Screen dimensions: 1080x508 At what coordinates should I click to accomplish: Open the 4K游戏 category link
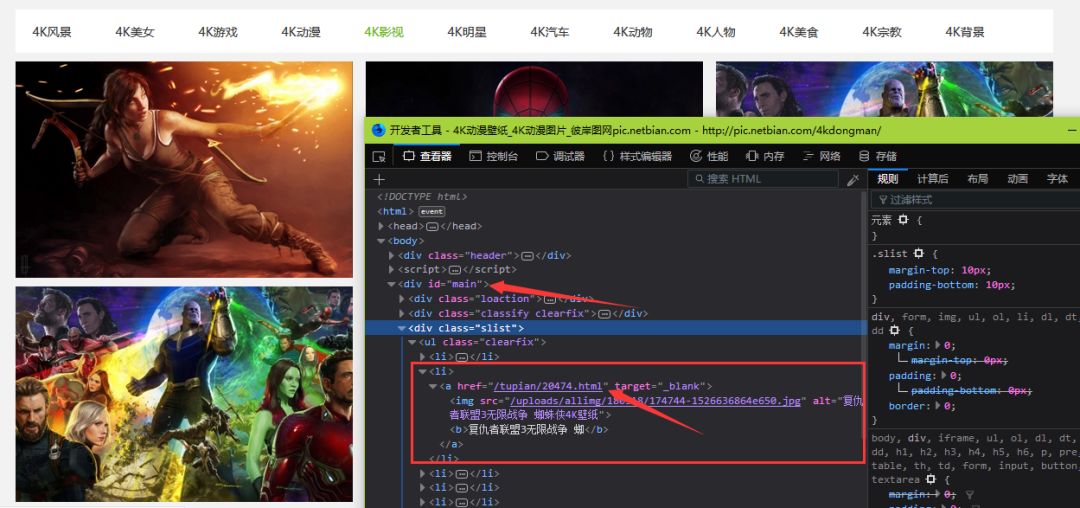click(x=218, y=32)
